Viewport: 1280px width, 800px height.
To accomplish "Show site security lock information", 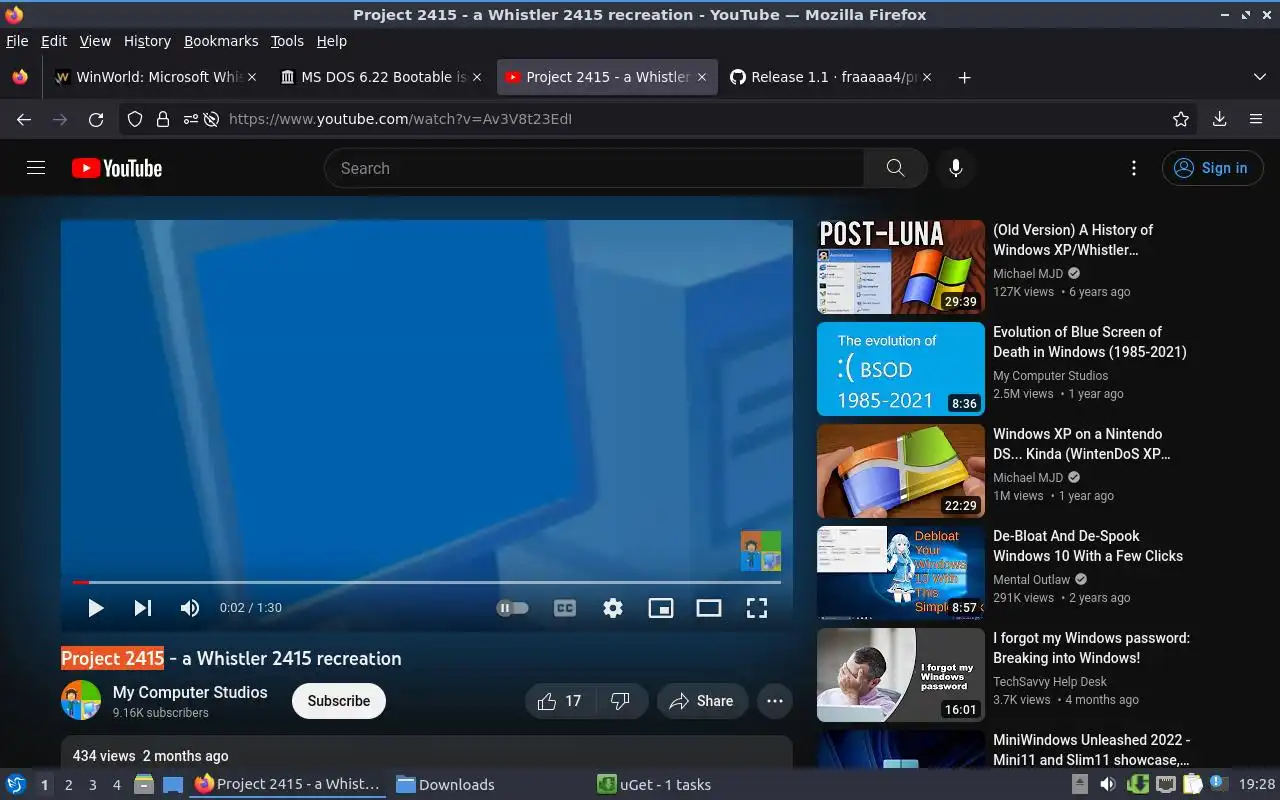I will (162, 119).
